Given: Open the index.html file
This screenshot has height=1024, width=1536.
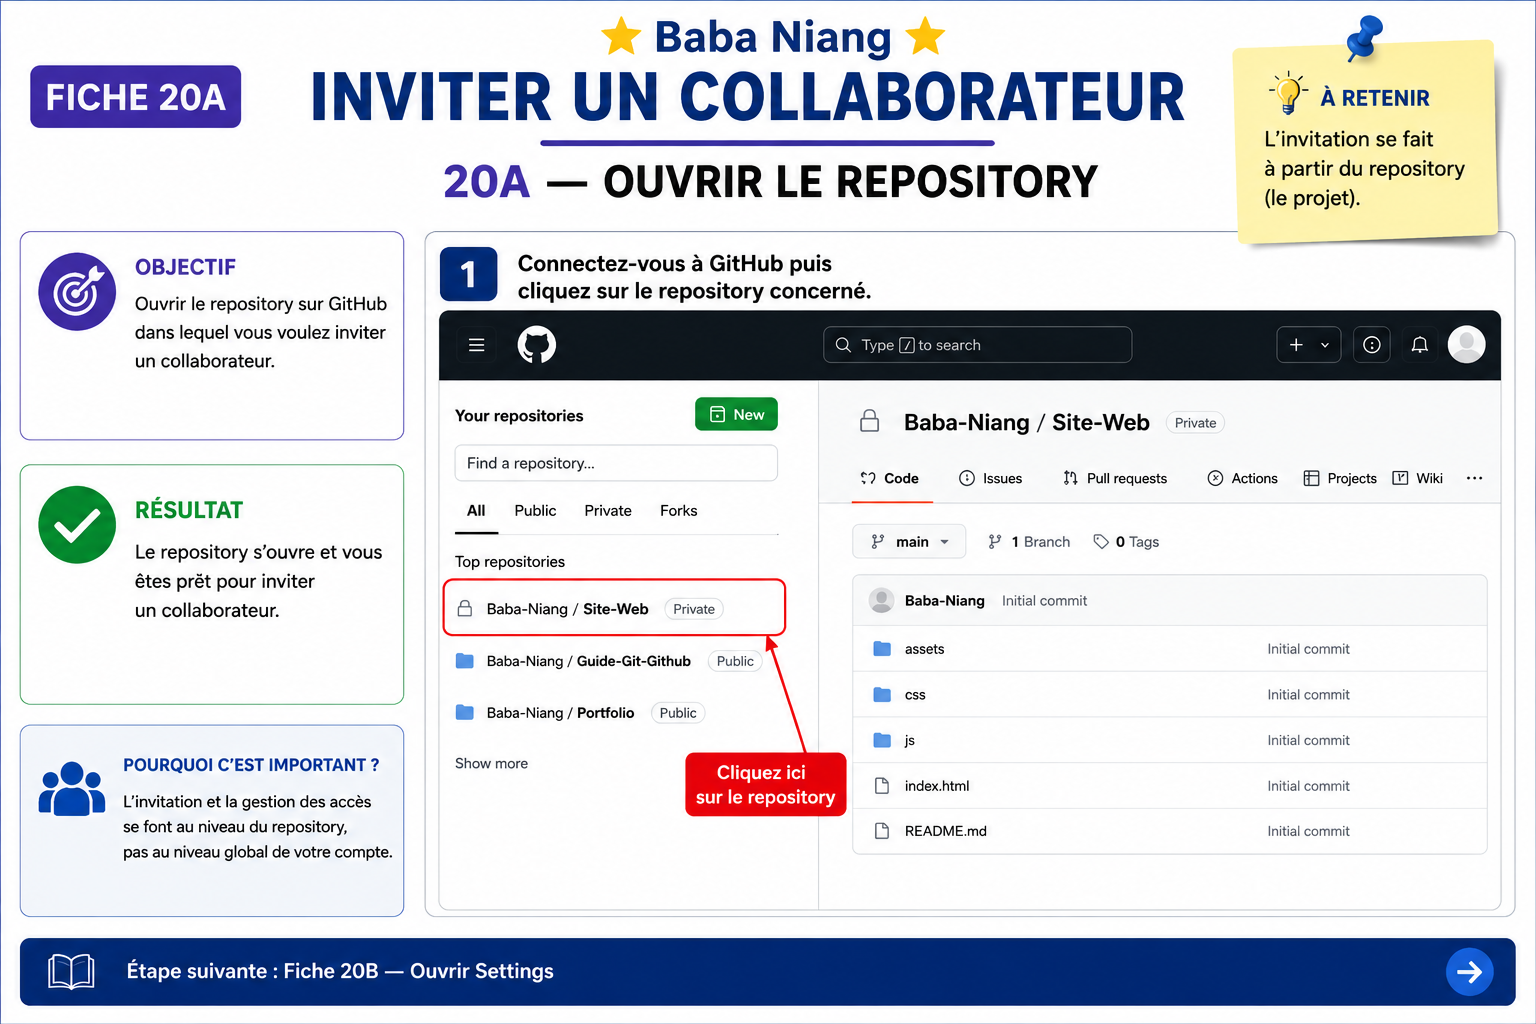Looking at the screenshot, I should click(x=937, y=786).
